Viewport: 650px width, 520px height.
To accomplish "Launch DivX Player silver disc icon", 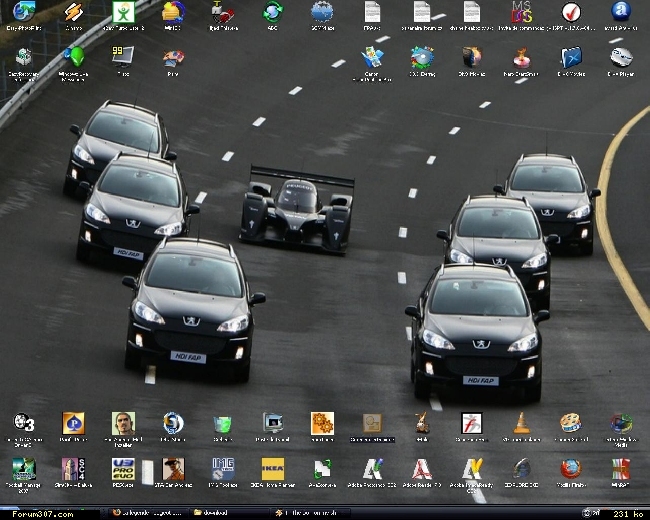I will [x=621, y=57].
